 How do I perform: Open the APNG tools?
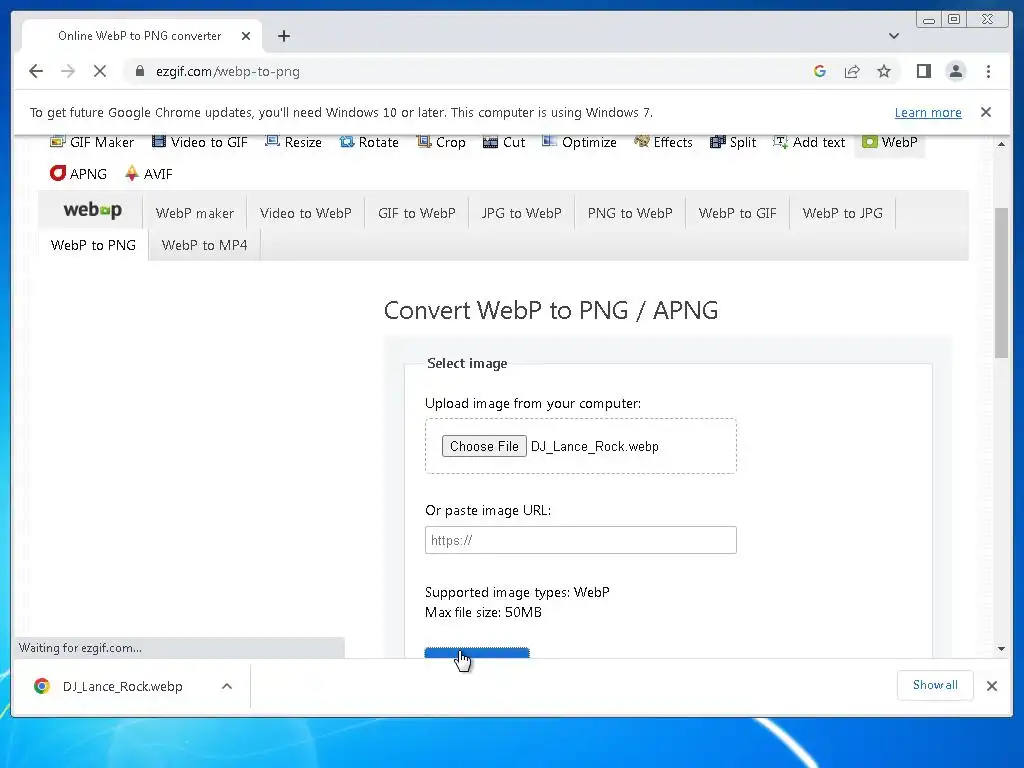(78, 174)
